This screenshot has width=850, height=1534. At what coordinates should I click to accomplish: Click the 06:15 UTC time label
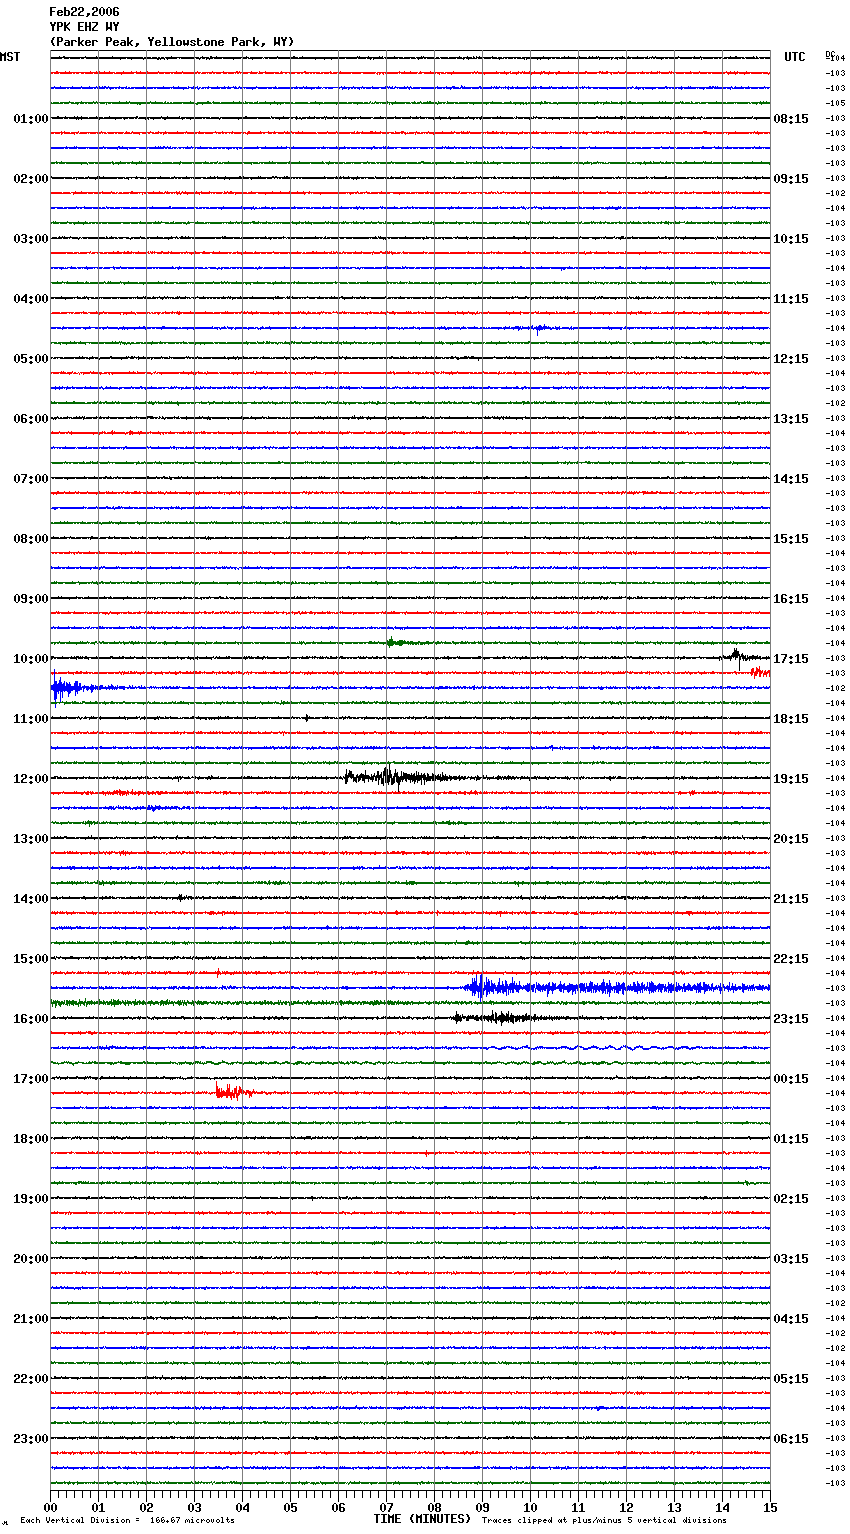(791, 1439)
